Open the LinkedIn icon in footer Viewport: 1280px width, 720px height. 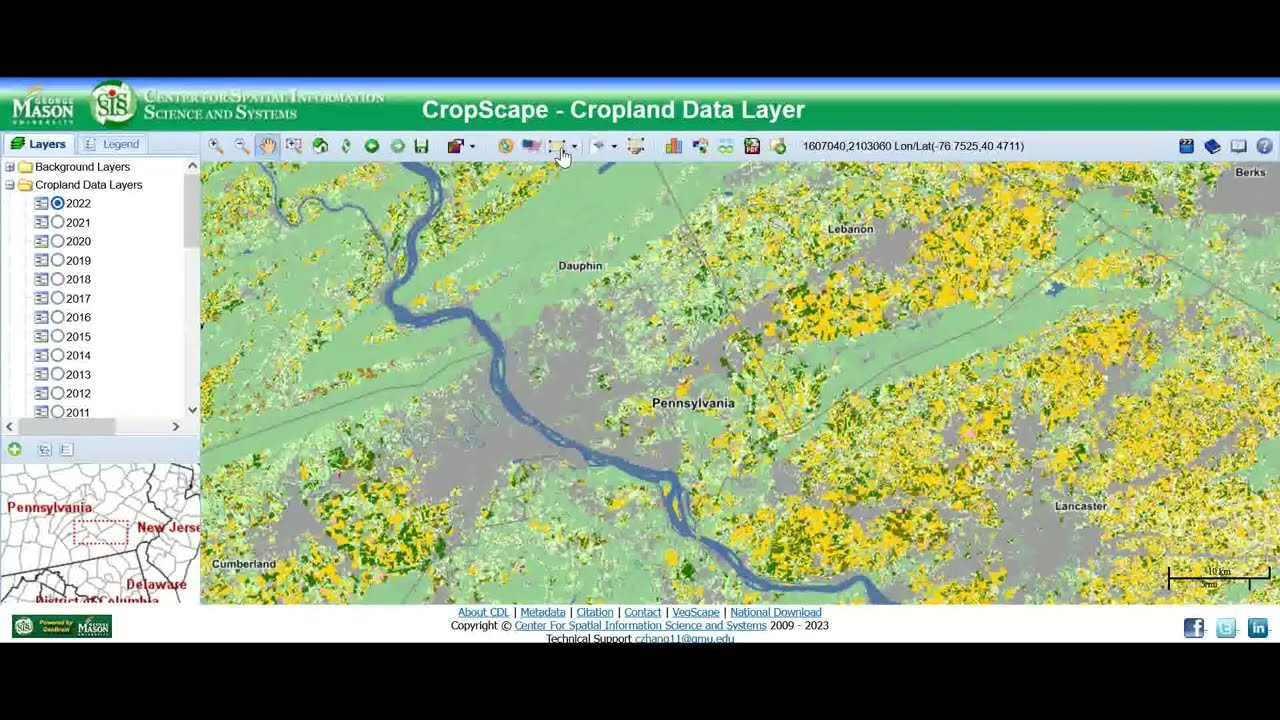tap(1258, 628)
